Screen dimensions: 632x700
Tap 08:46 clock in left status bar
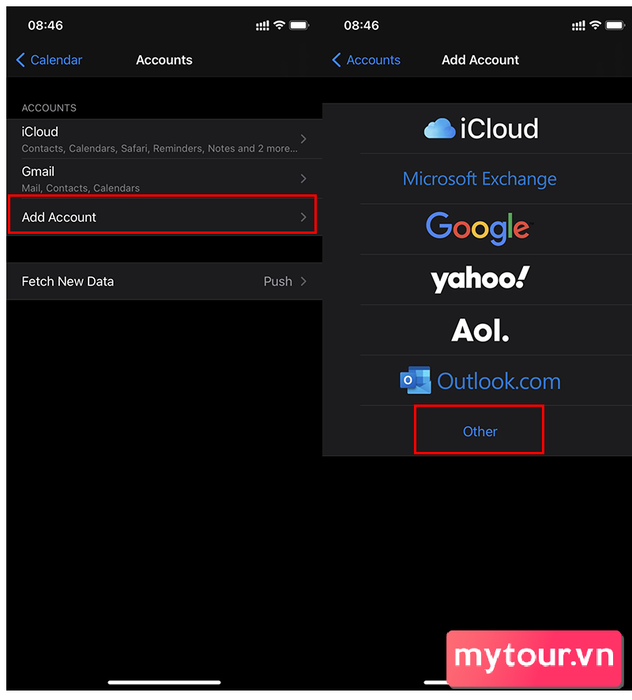[x=46, y=25]
